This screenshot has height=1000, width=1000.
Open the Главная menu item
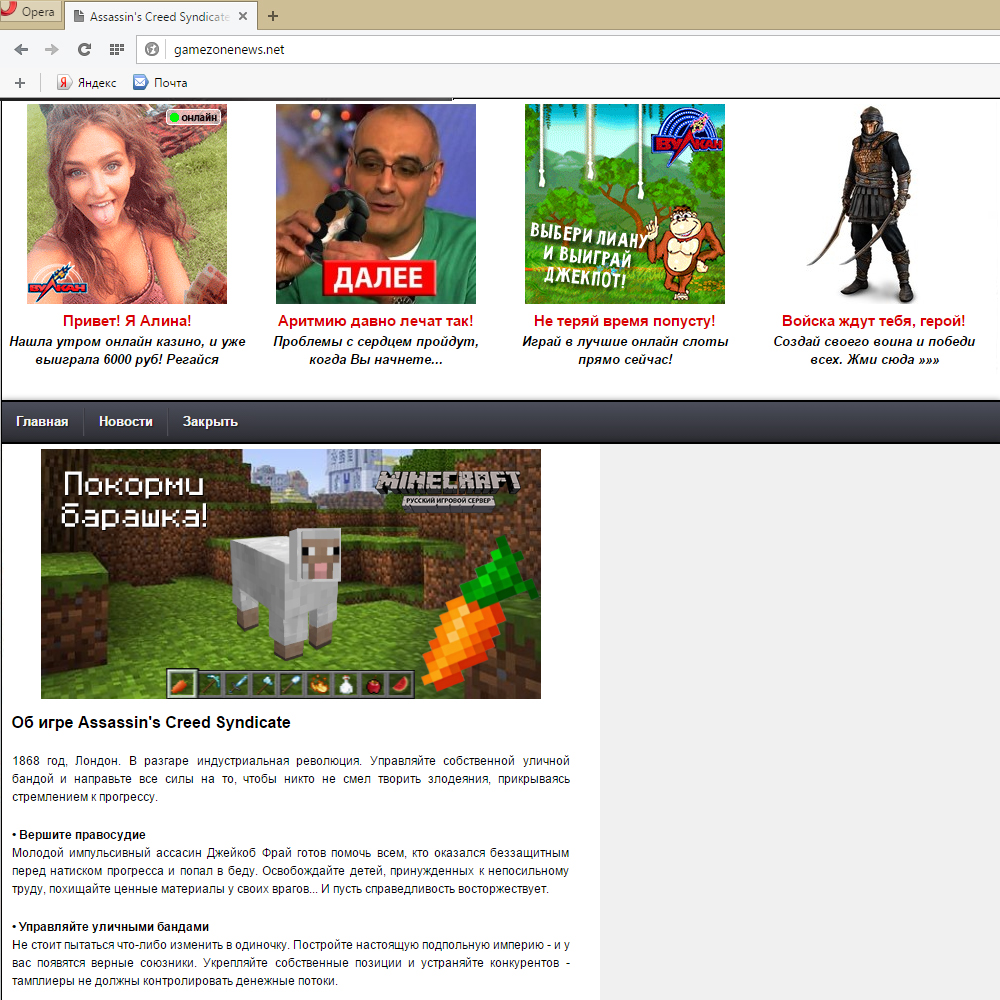click(42, 422)
